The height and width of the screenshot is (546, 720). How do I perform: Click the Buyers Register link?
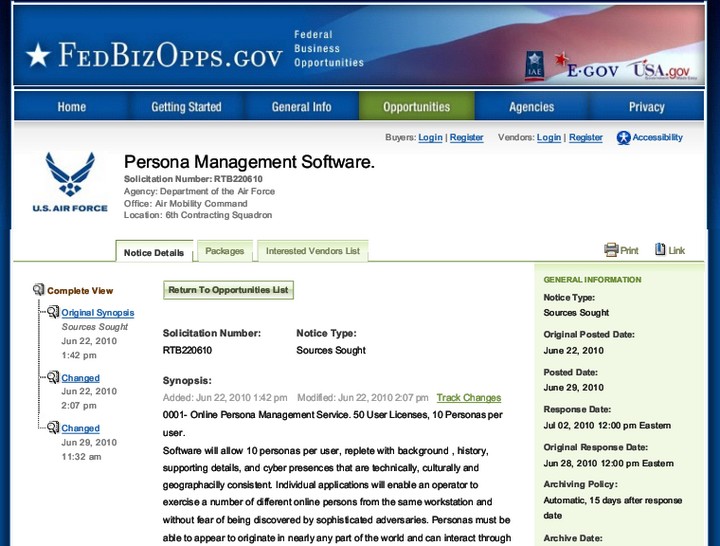[467, 137]
